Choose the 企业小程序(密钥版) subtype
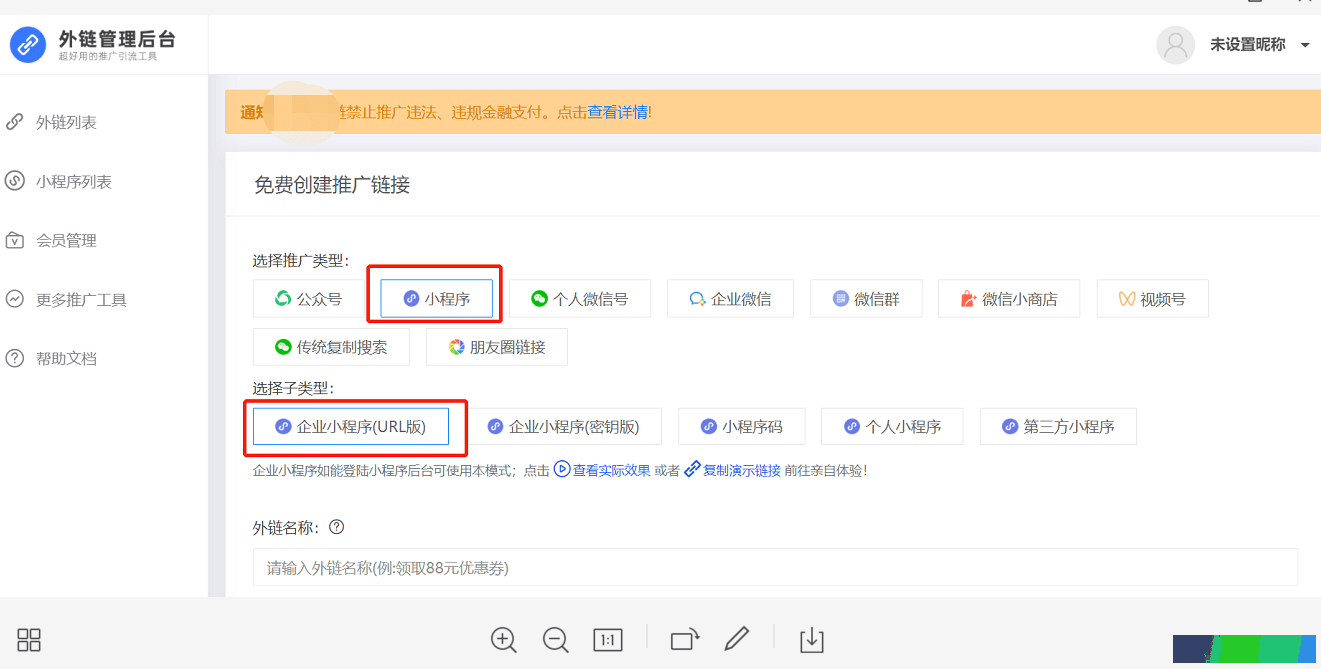Screen dimensions: 1321x669 pyautogui.click(x=563, y=426)
